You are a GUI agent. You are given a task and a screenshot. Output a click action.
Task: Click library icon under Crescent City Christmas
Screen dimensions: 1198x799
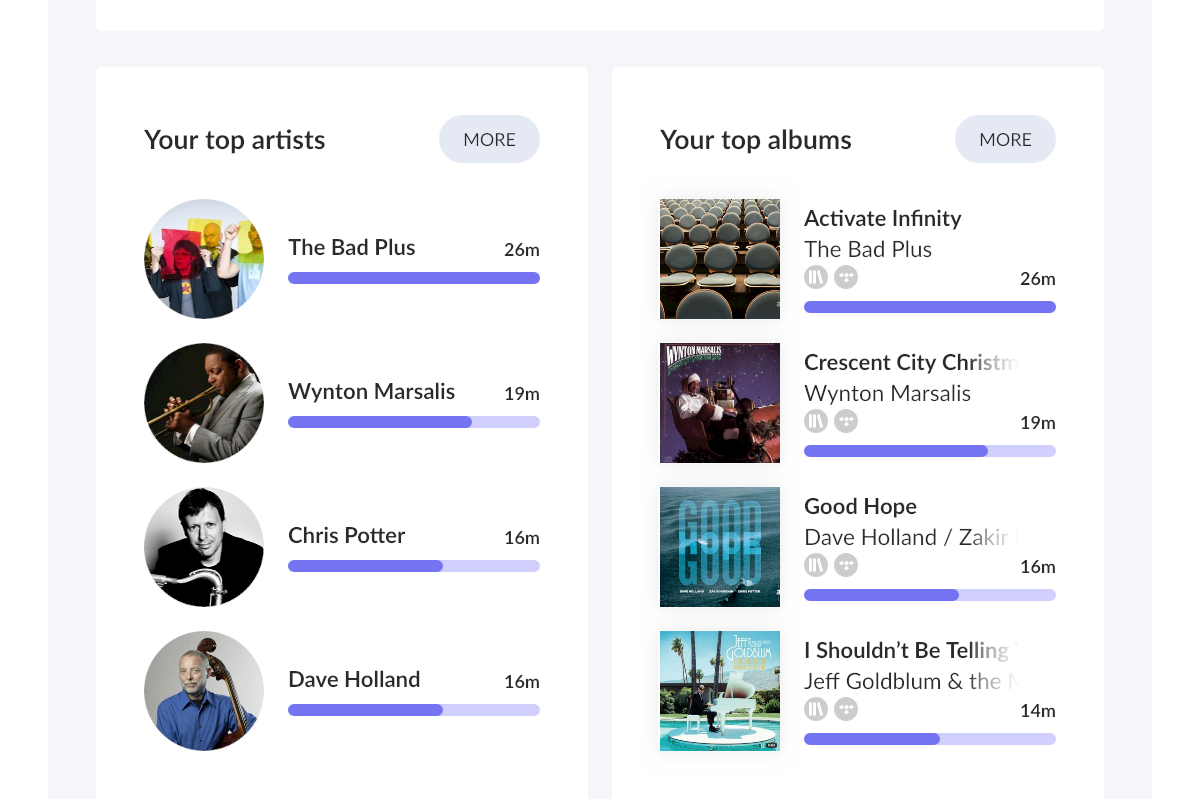click(816, 421)
